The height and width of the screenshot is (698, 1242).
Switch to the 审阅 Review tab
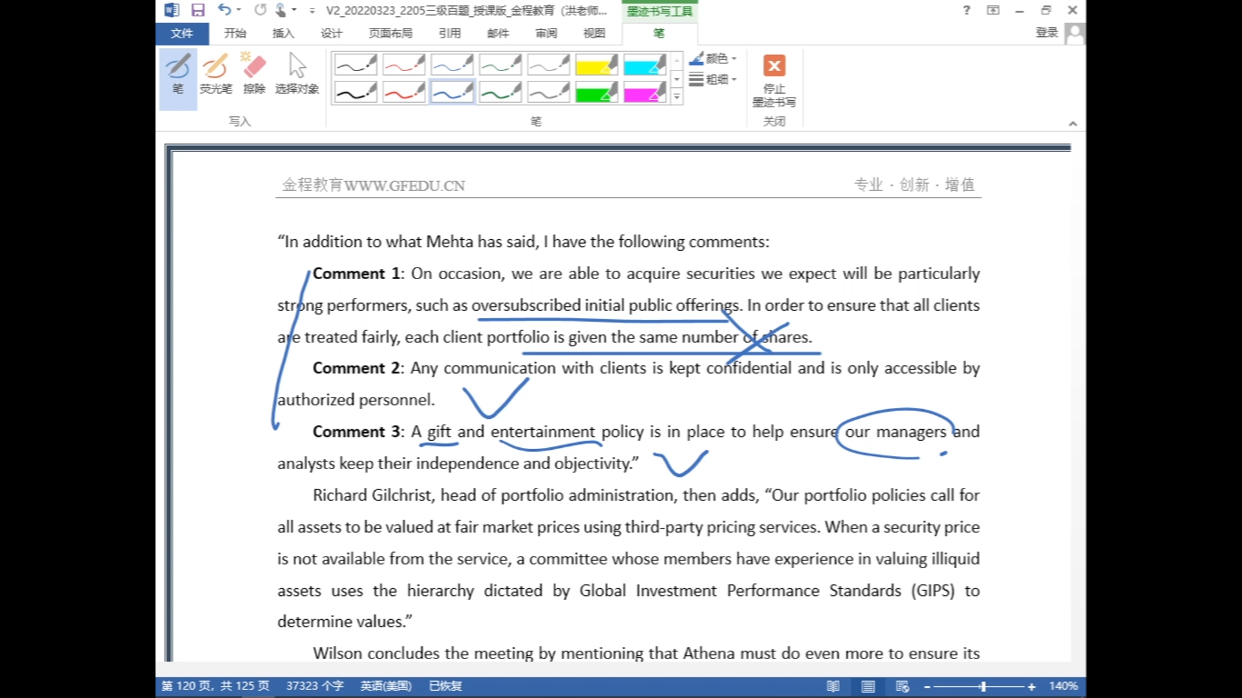pos(546,33)
